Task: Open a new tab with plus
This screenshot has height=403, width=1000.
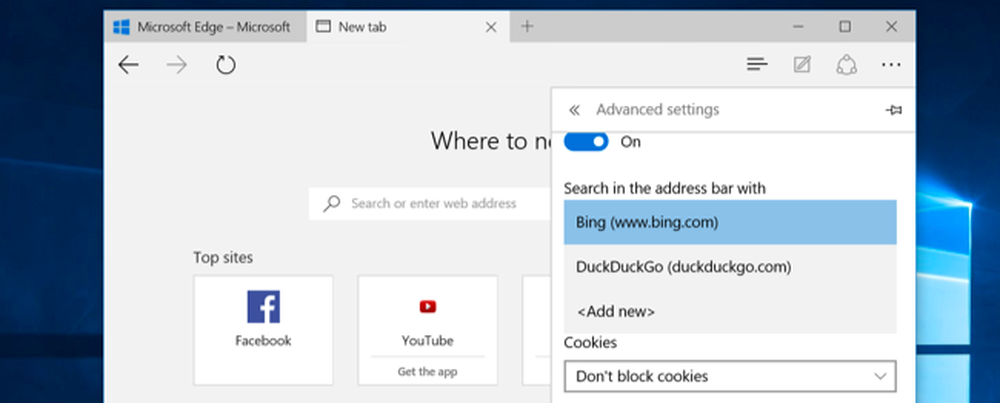Action: (x=527, y=26)
